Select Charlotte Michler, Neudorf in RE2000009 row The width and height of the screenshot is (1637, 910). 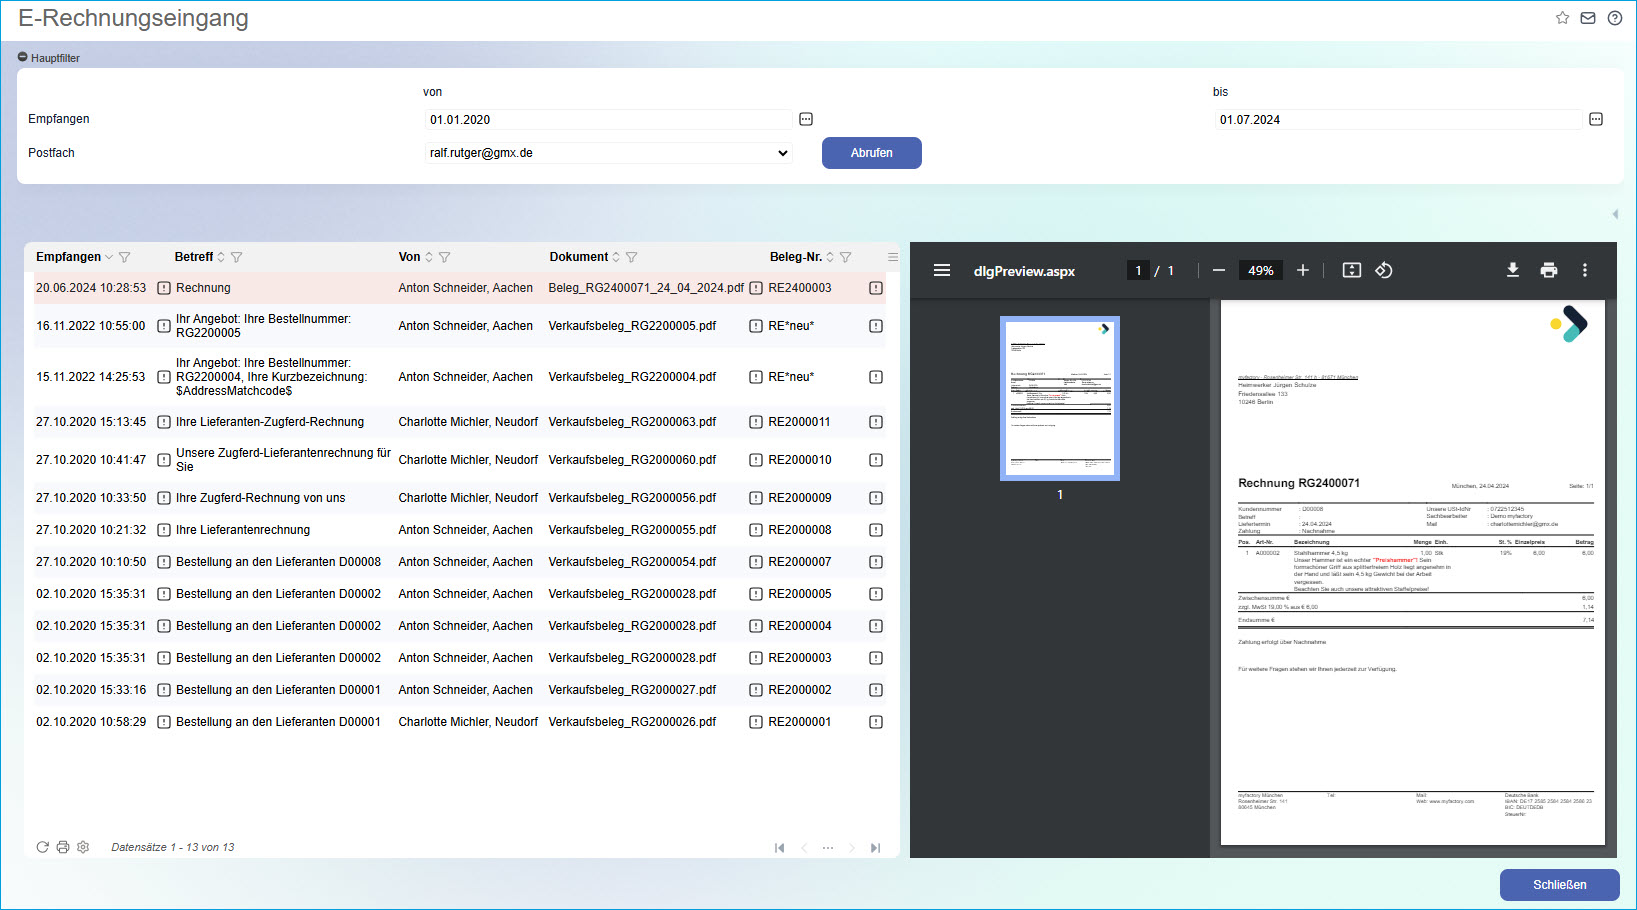pos(468,498)
